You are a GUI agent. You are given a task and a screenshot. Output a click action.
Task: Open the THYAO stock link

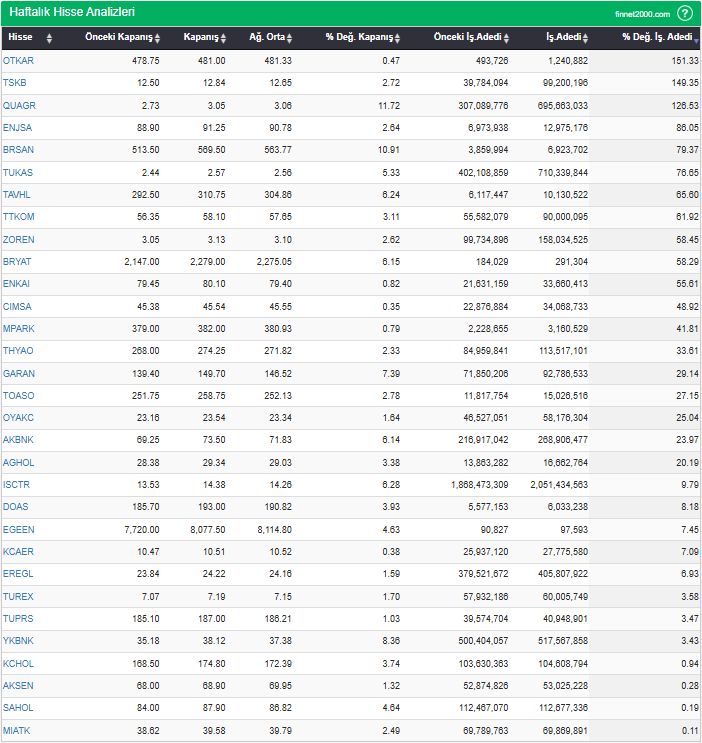[x=18, y=351]
